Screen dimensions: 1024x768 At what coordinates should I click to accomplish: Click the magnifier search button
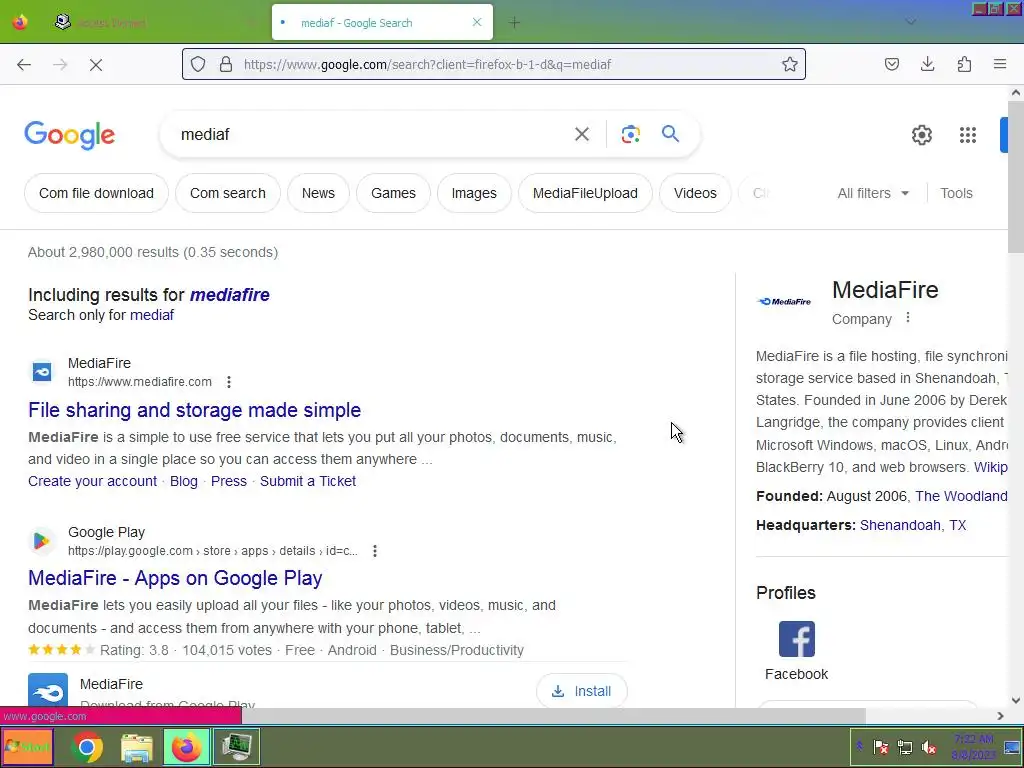(x=670, y=134)
